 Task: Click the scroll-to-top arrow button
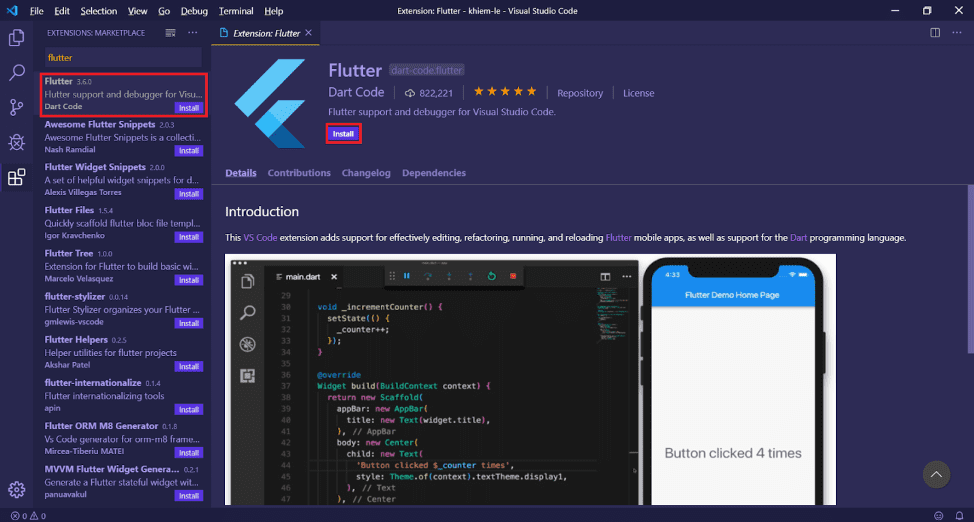point(936,474)
